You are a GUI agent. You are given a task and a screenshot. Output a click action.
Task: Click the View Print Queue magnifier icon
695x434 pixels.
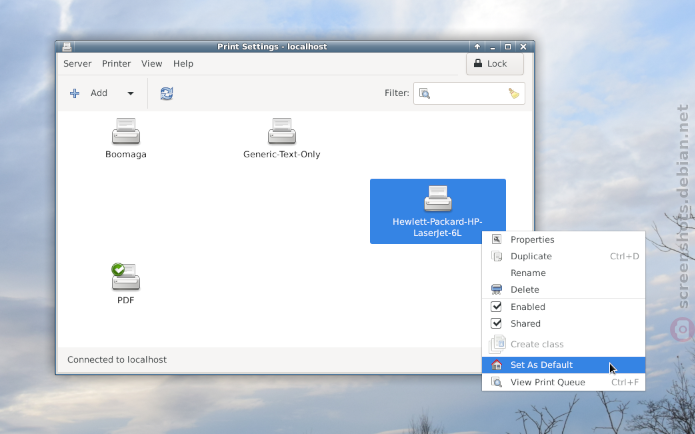(x=496, y=382)
